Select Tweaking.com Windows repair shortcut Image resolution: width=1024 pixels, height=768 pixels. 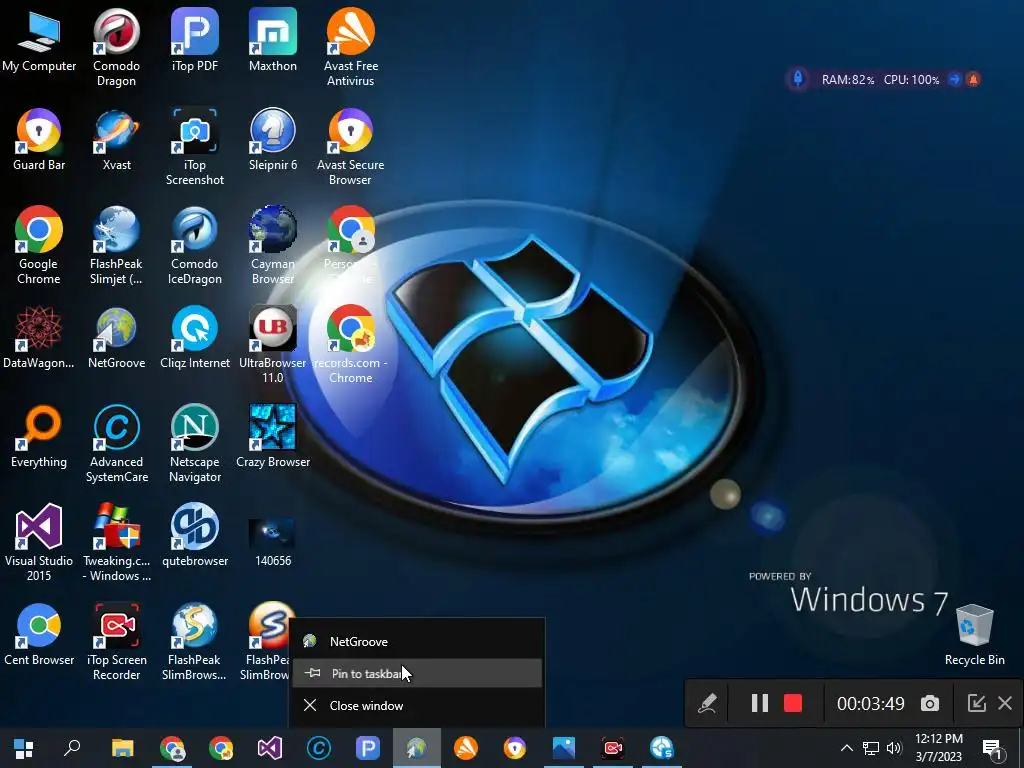(116, 542)
